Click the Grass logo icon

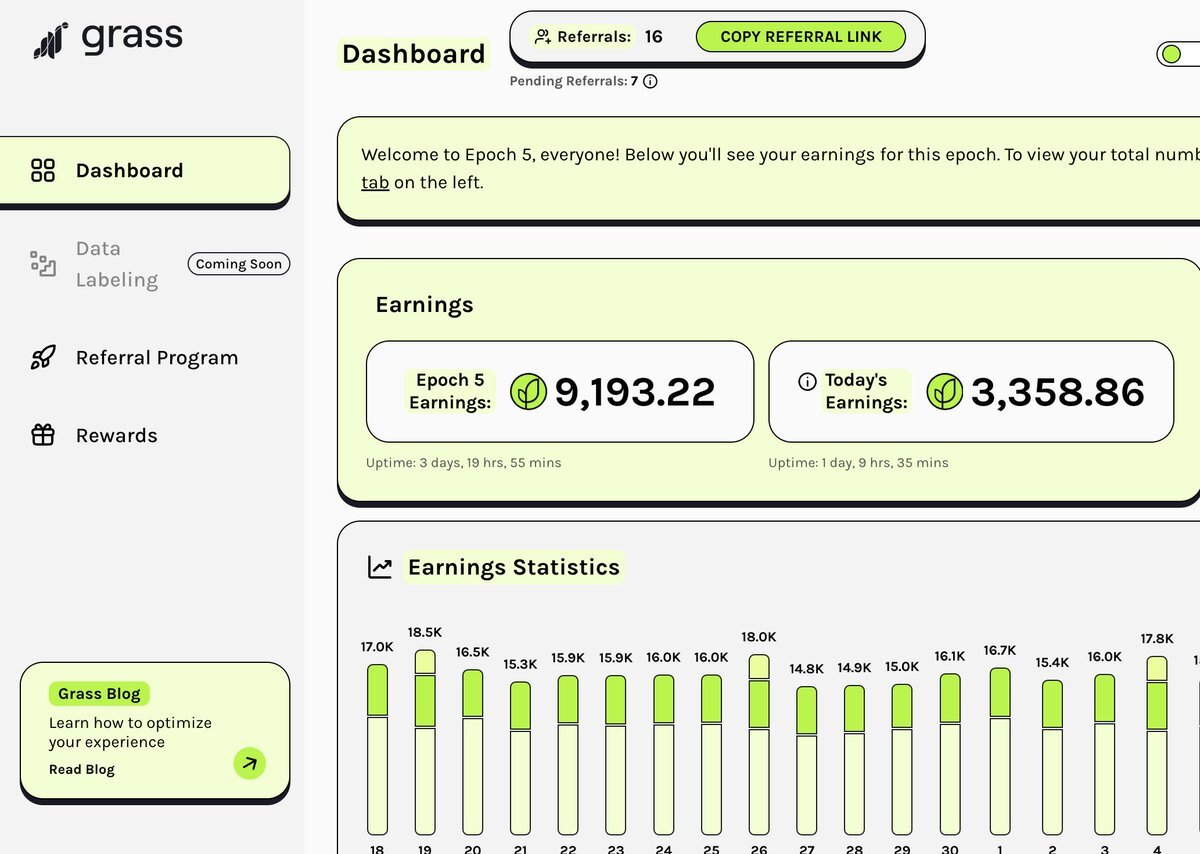[50, 41]
